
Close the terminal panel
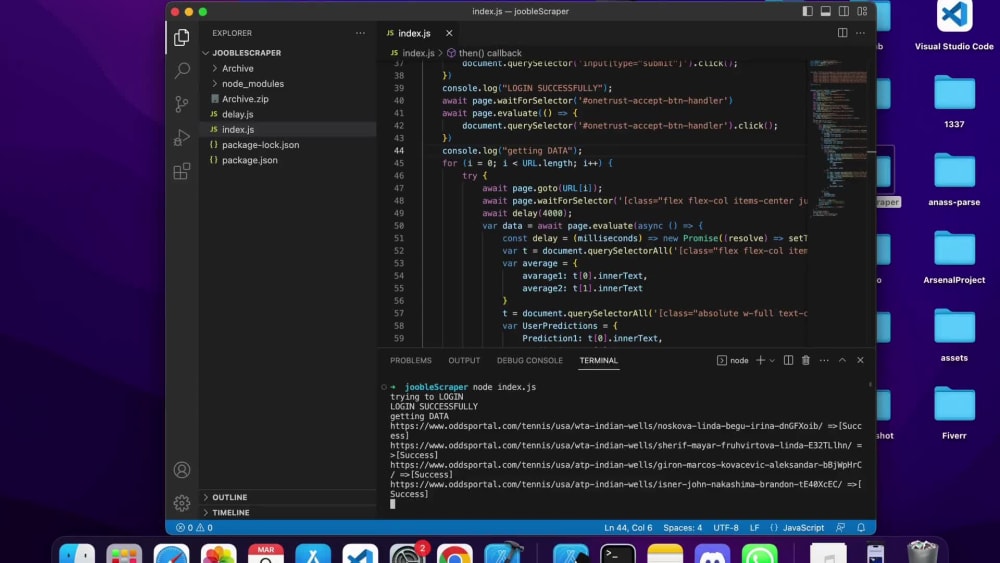[860, 360]
